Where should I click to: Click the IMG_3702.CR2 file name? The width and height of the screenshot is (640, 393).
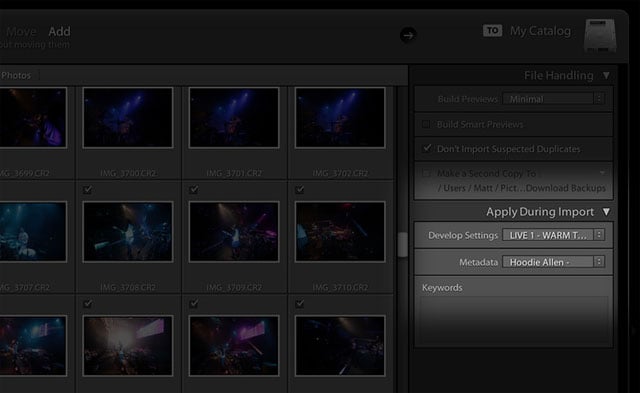[x=340, y=173]
